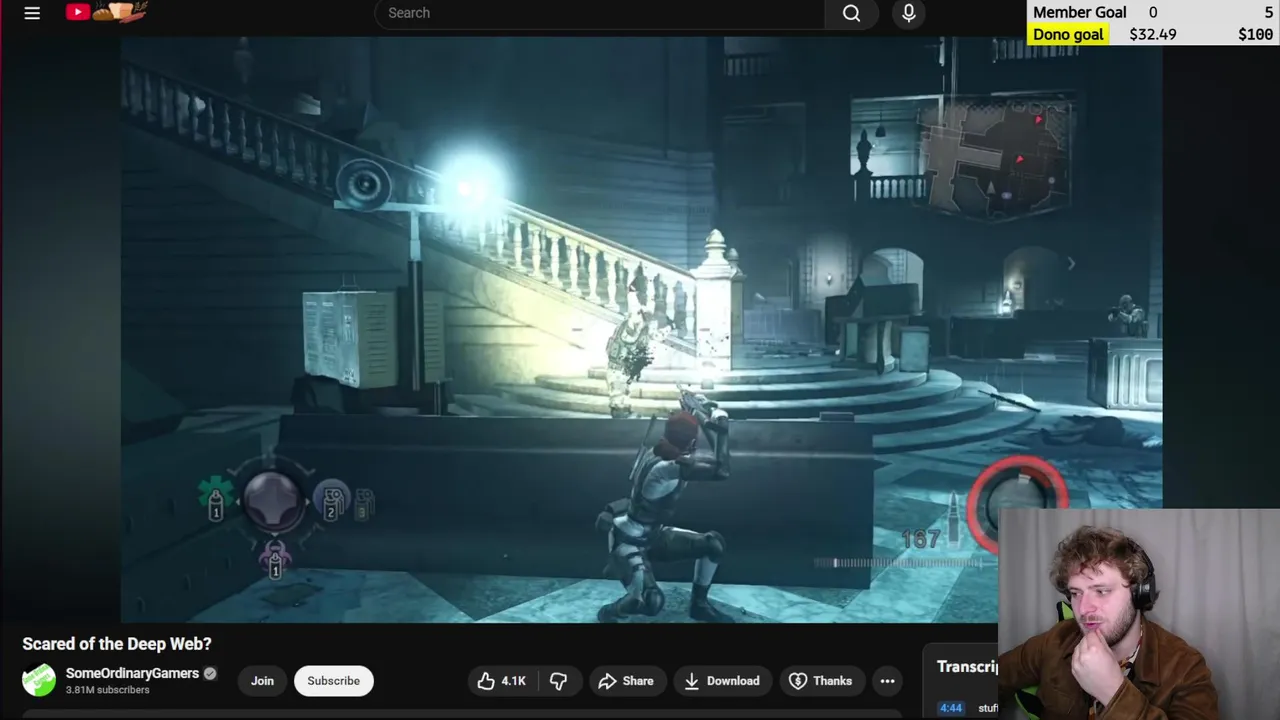Open SomeOrdinaryGamers channel avatar
Viewport: 1280px width, 720px height.
(x=39, y=680)
